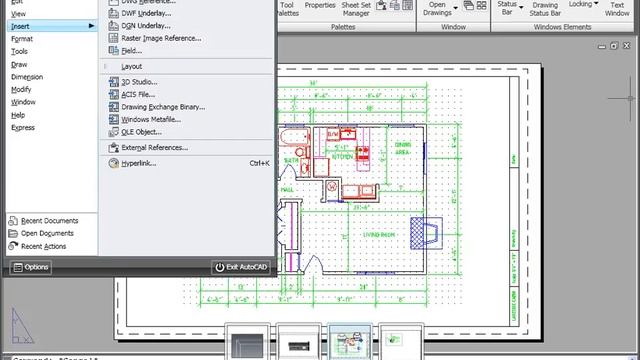This screenshot has height=360, width=640.
Task: Open the View menu
Action: pos(18,14)
